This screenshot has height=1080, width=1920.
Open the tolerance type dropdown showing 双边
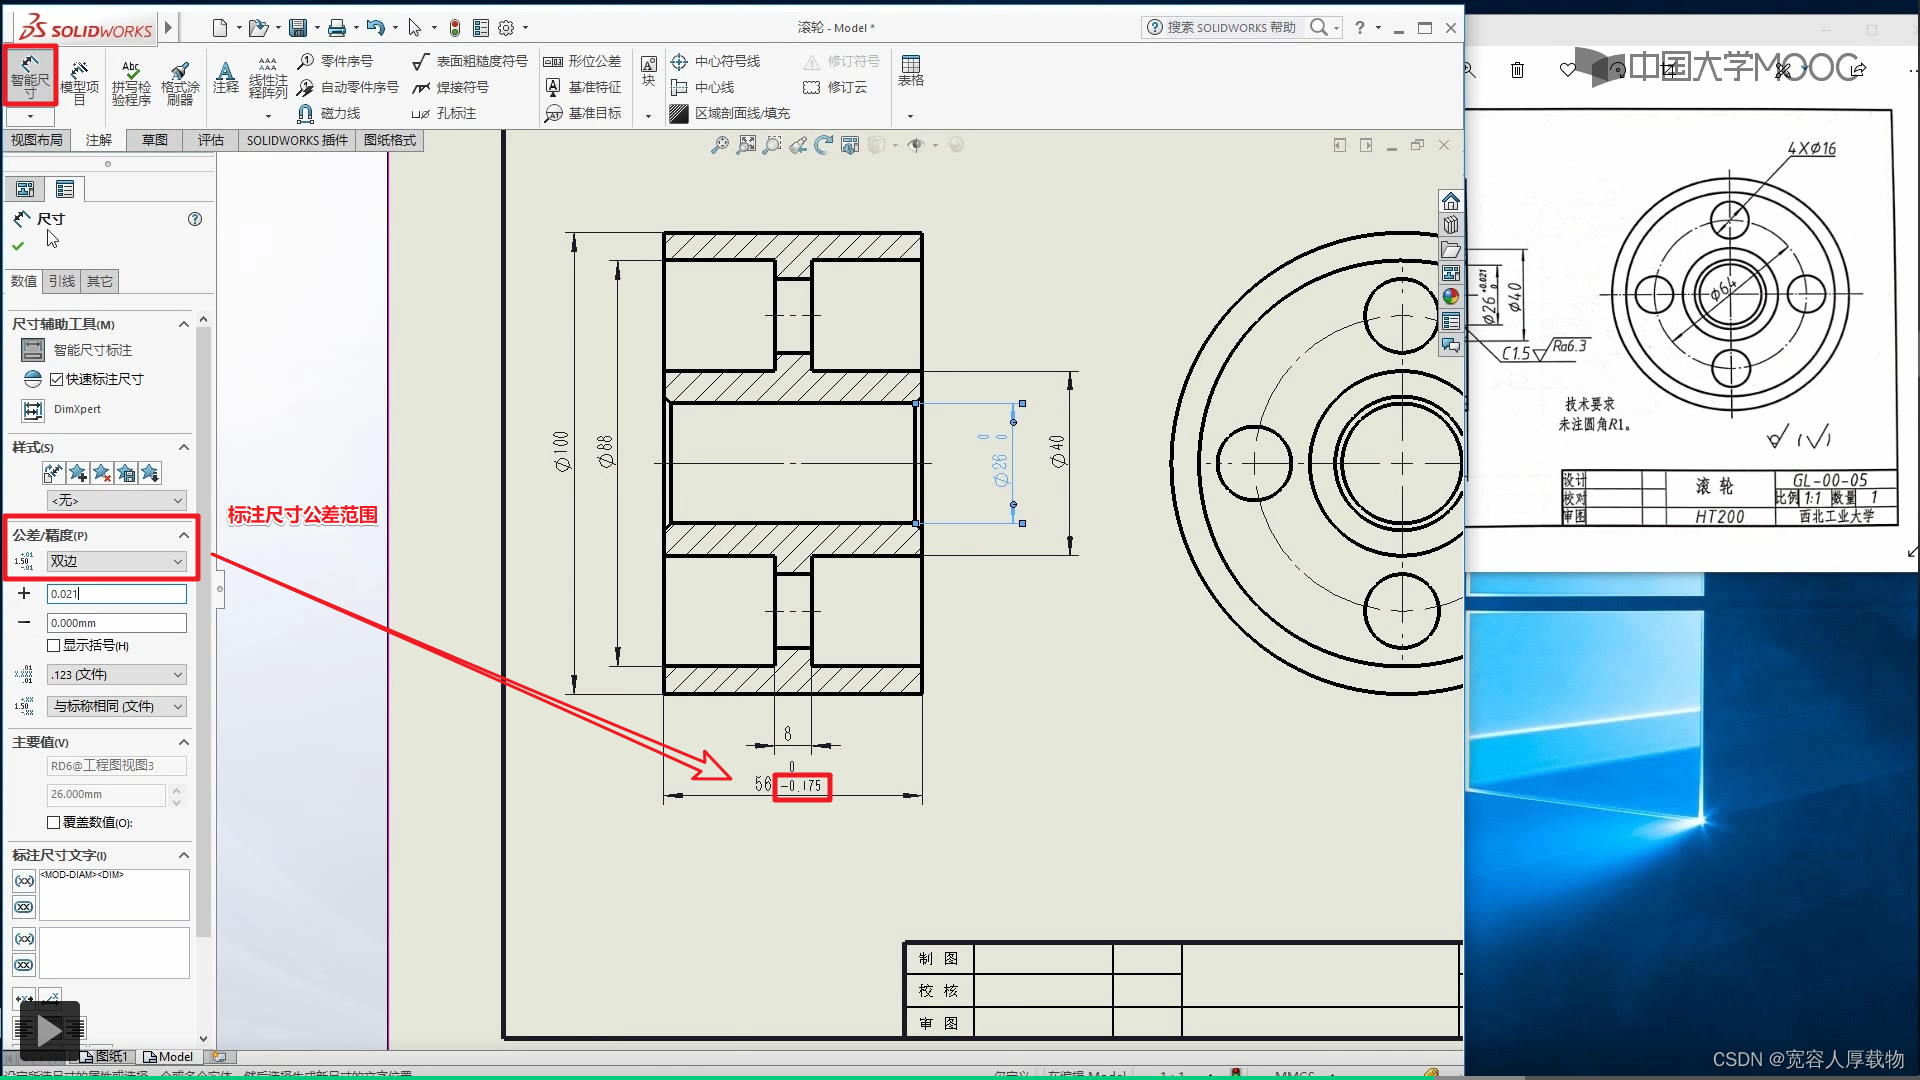pyautogui.click(x=116, y=562)
